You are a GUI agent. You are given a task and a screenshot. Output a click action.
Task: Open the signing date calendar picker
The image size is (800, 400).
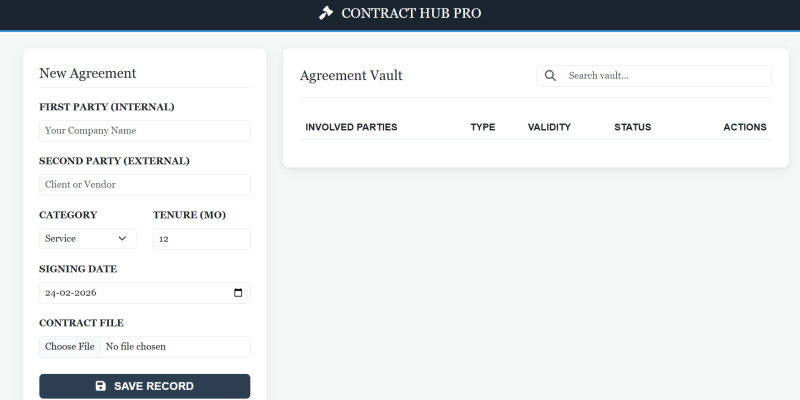point(238,293)
